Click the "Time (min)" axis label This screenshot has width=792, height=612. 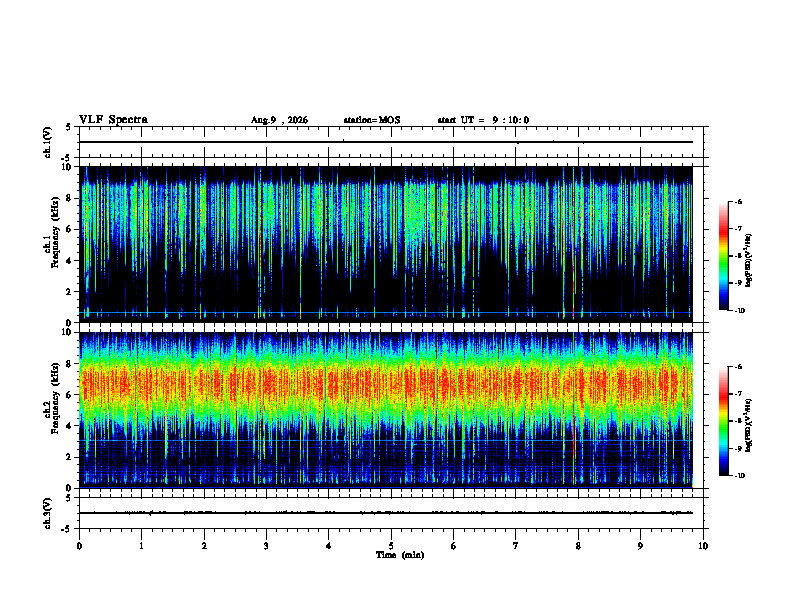(400, 555)
